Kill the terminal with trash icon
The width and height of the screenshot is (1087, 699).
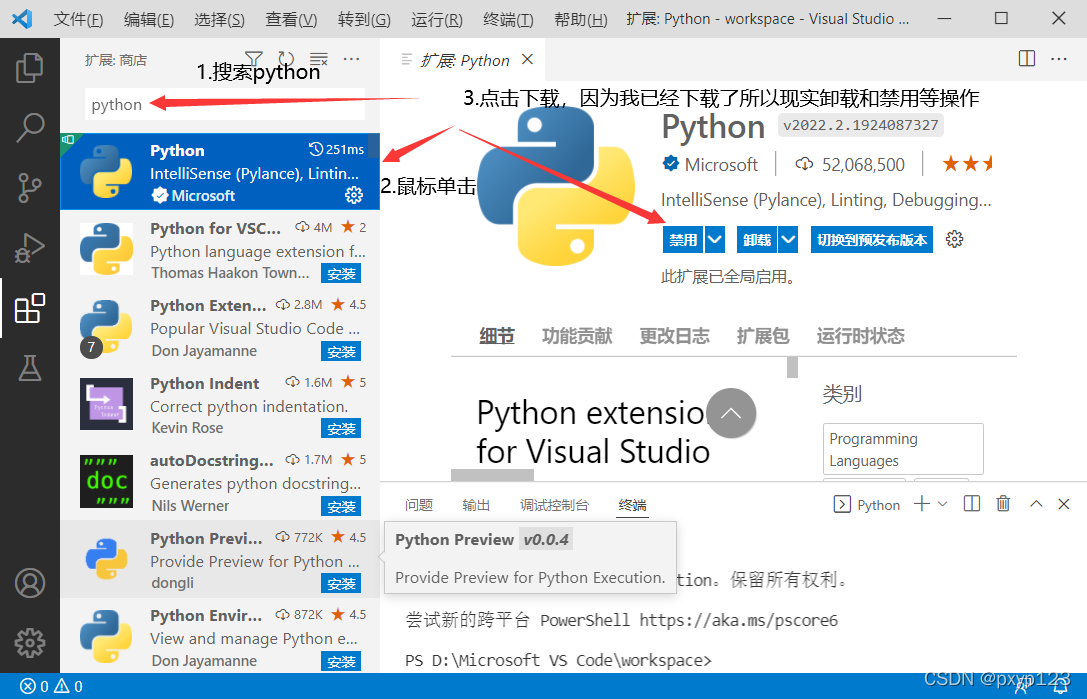[x=1003, y=504]
